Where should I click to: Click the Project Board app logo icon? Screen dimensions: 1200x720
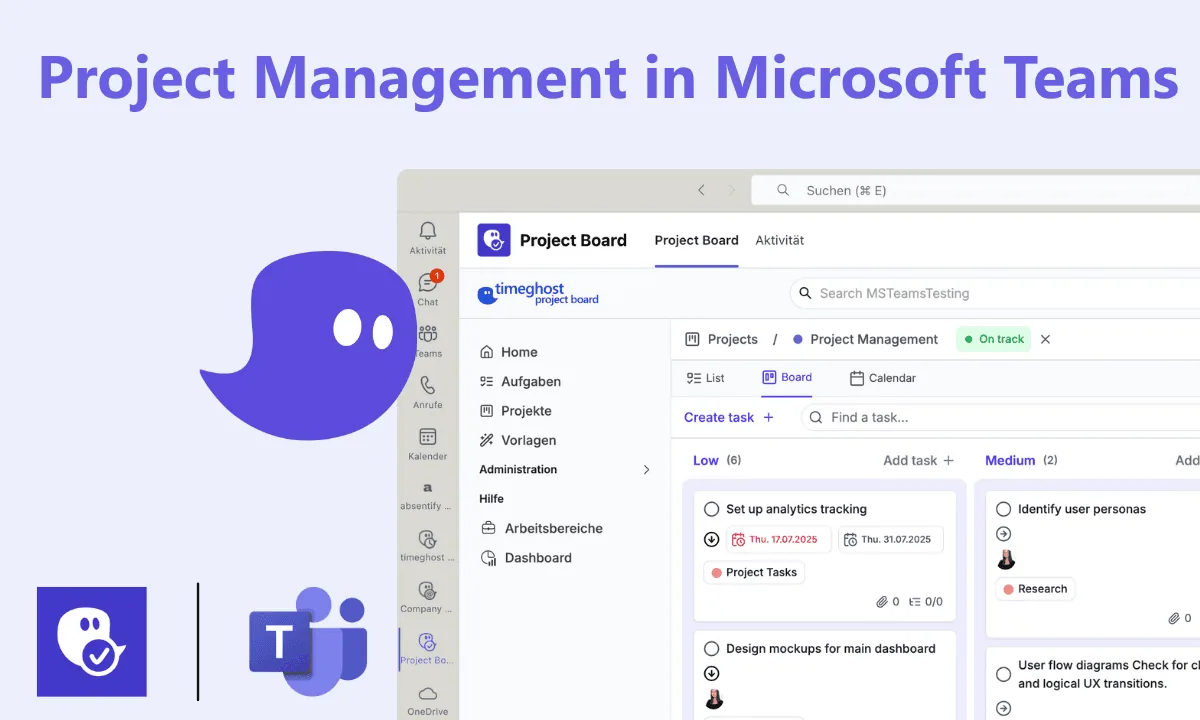tap(494, 240)
